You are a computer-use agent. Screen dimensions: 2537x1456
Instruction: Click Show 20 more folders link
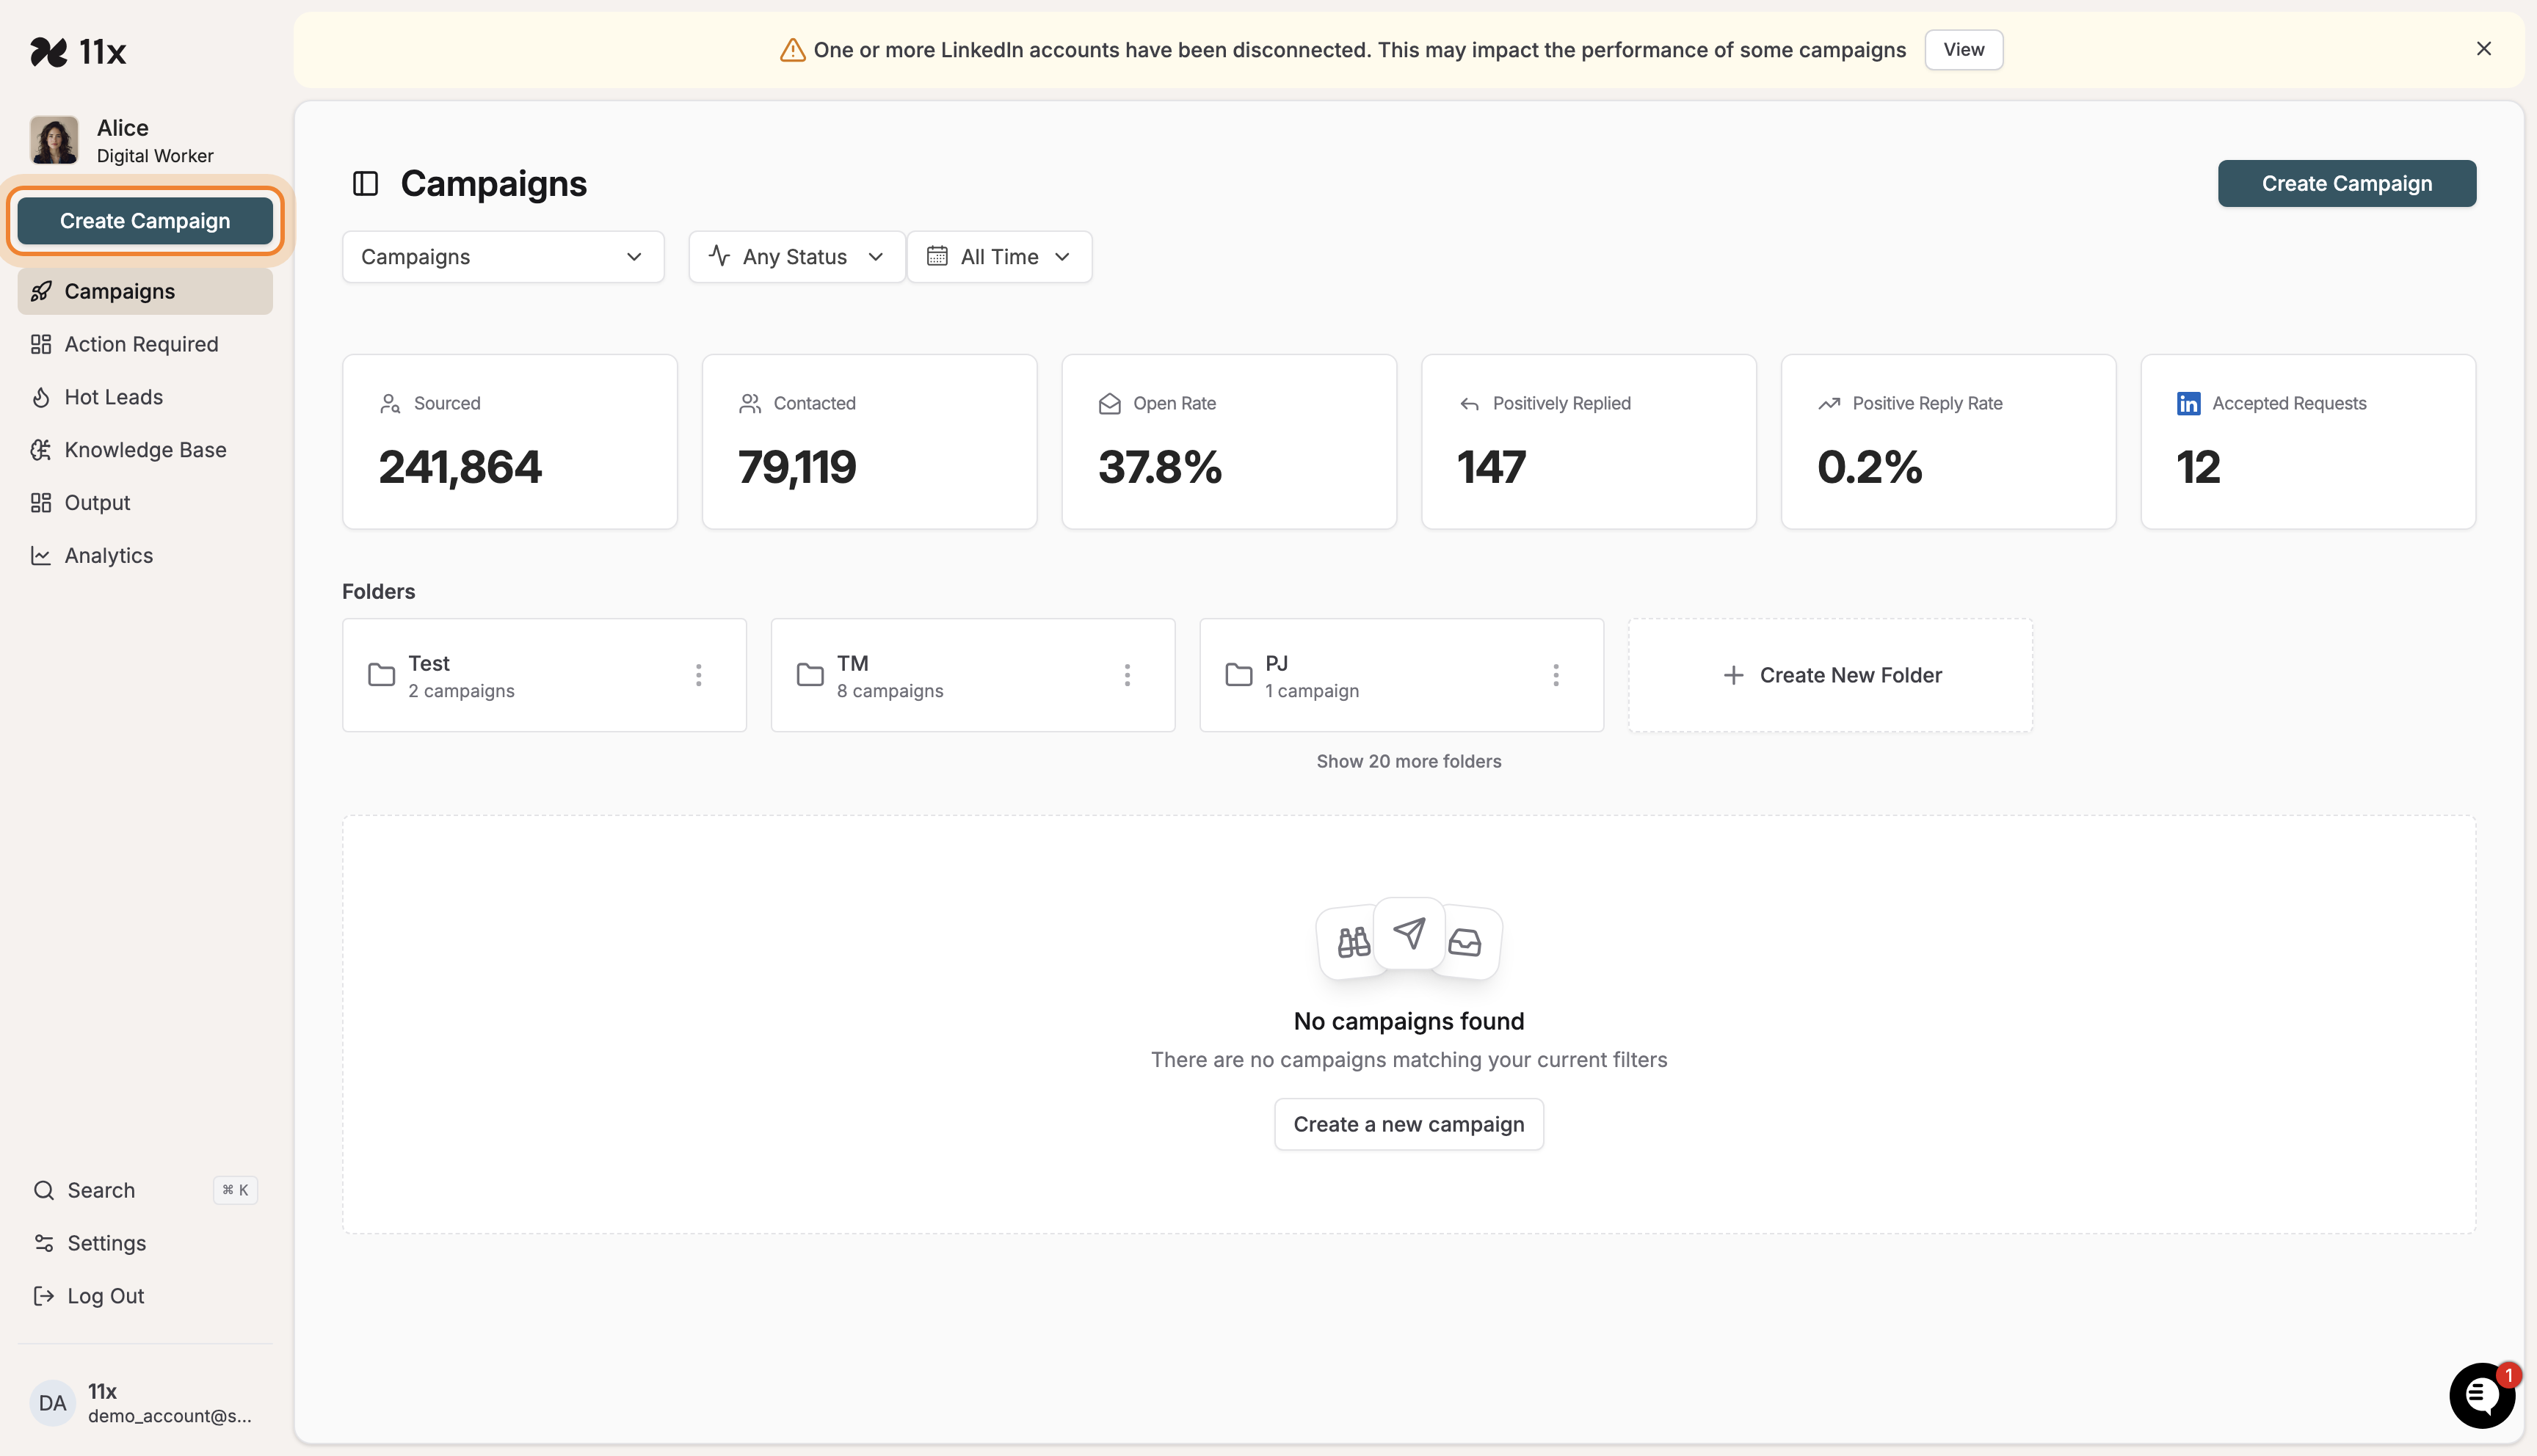click(x=1408, y=760)
